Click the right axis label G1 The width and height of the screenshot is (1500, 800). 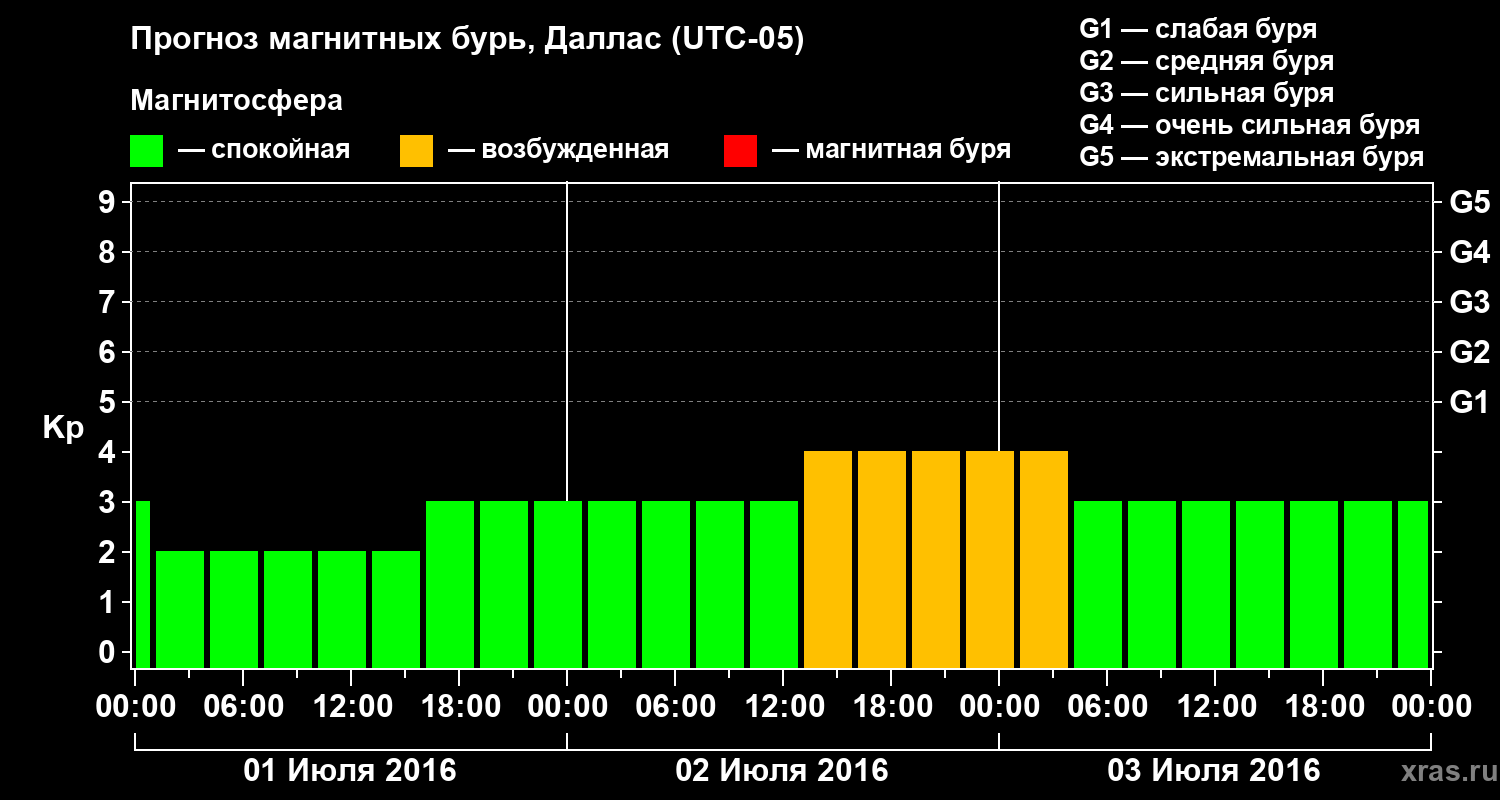tap(1469, 402)
